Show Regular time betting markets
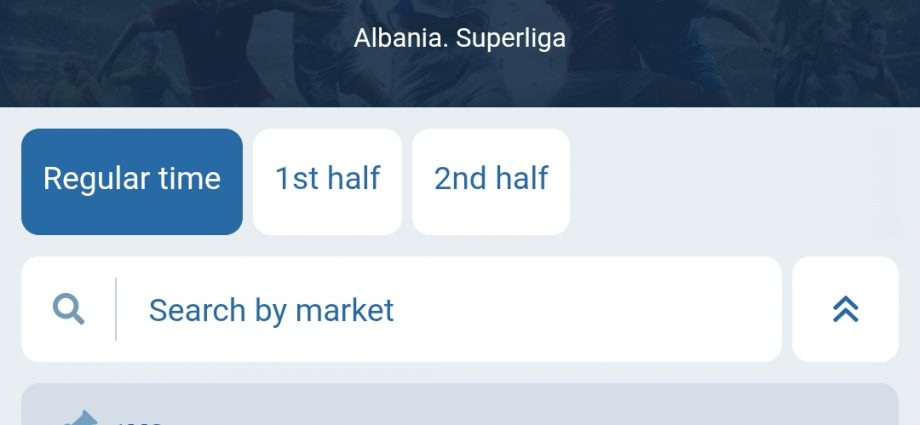The height and width of the screenshot is (425, 920). (132, 181)
